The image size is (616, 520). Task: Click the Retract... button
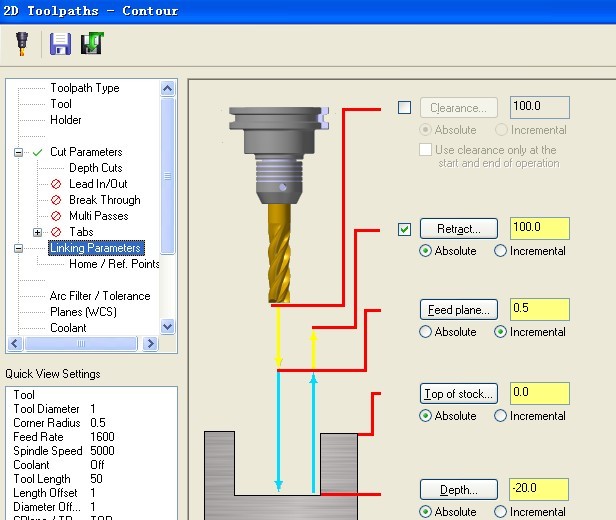[x=459, y=229]
